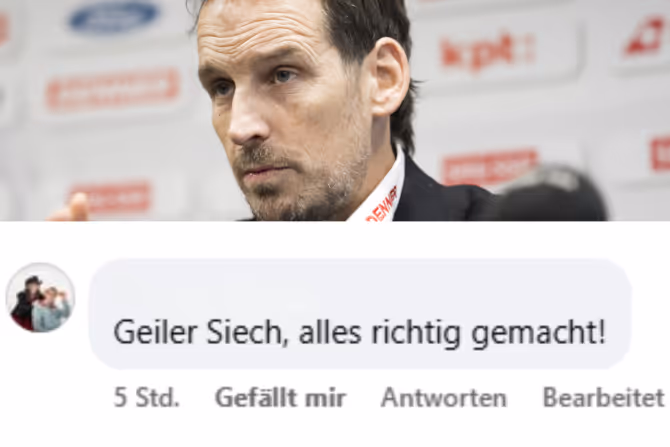
Task: Click the partially cut-off red logo at right edge
Action: coord(660,153)
